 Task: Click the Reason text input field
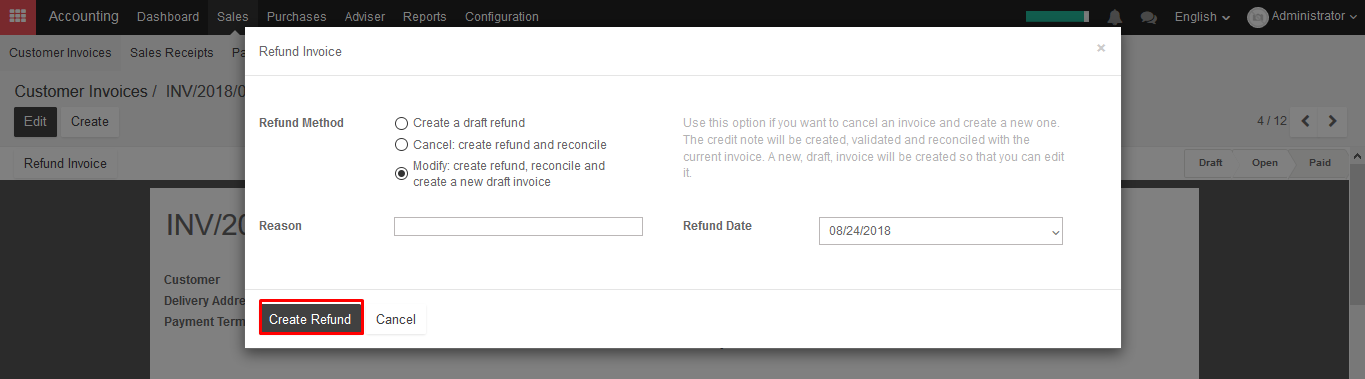(518, 227)
